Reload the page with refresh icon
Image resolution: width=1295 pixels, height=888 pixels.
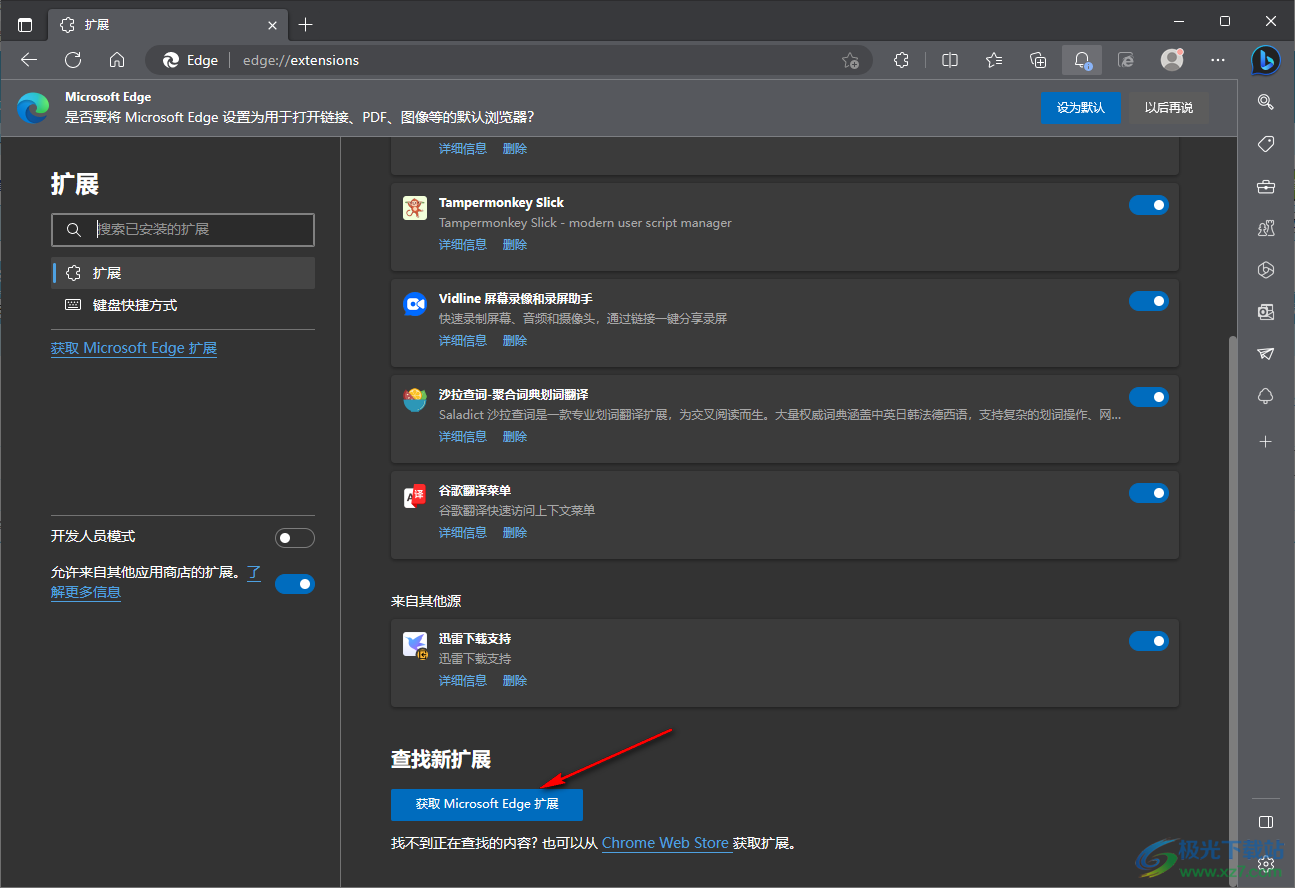73,60
